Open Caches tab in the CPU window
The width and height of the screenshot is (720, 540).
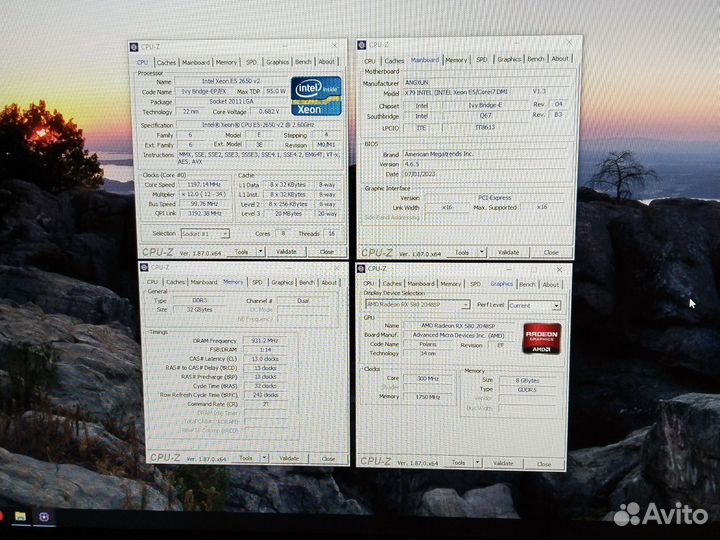pos(166,62)
